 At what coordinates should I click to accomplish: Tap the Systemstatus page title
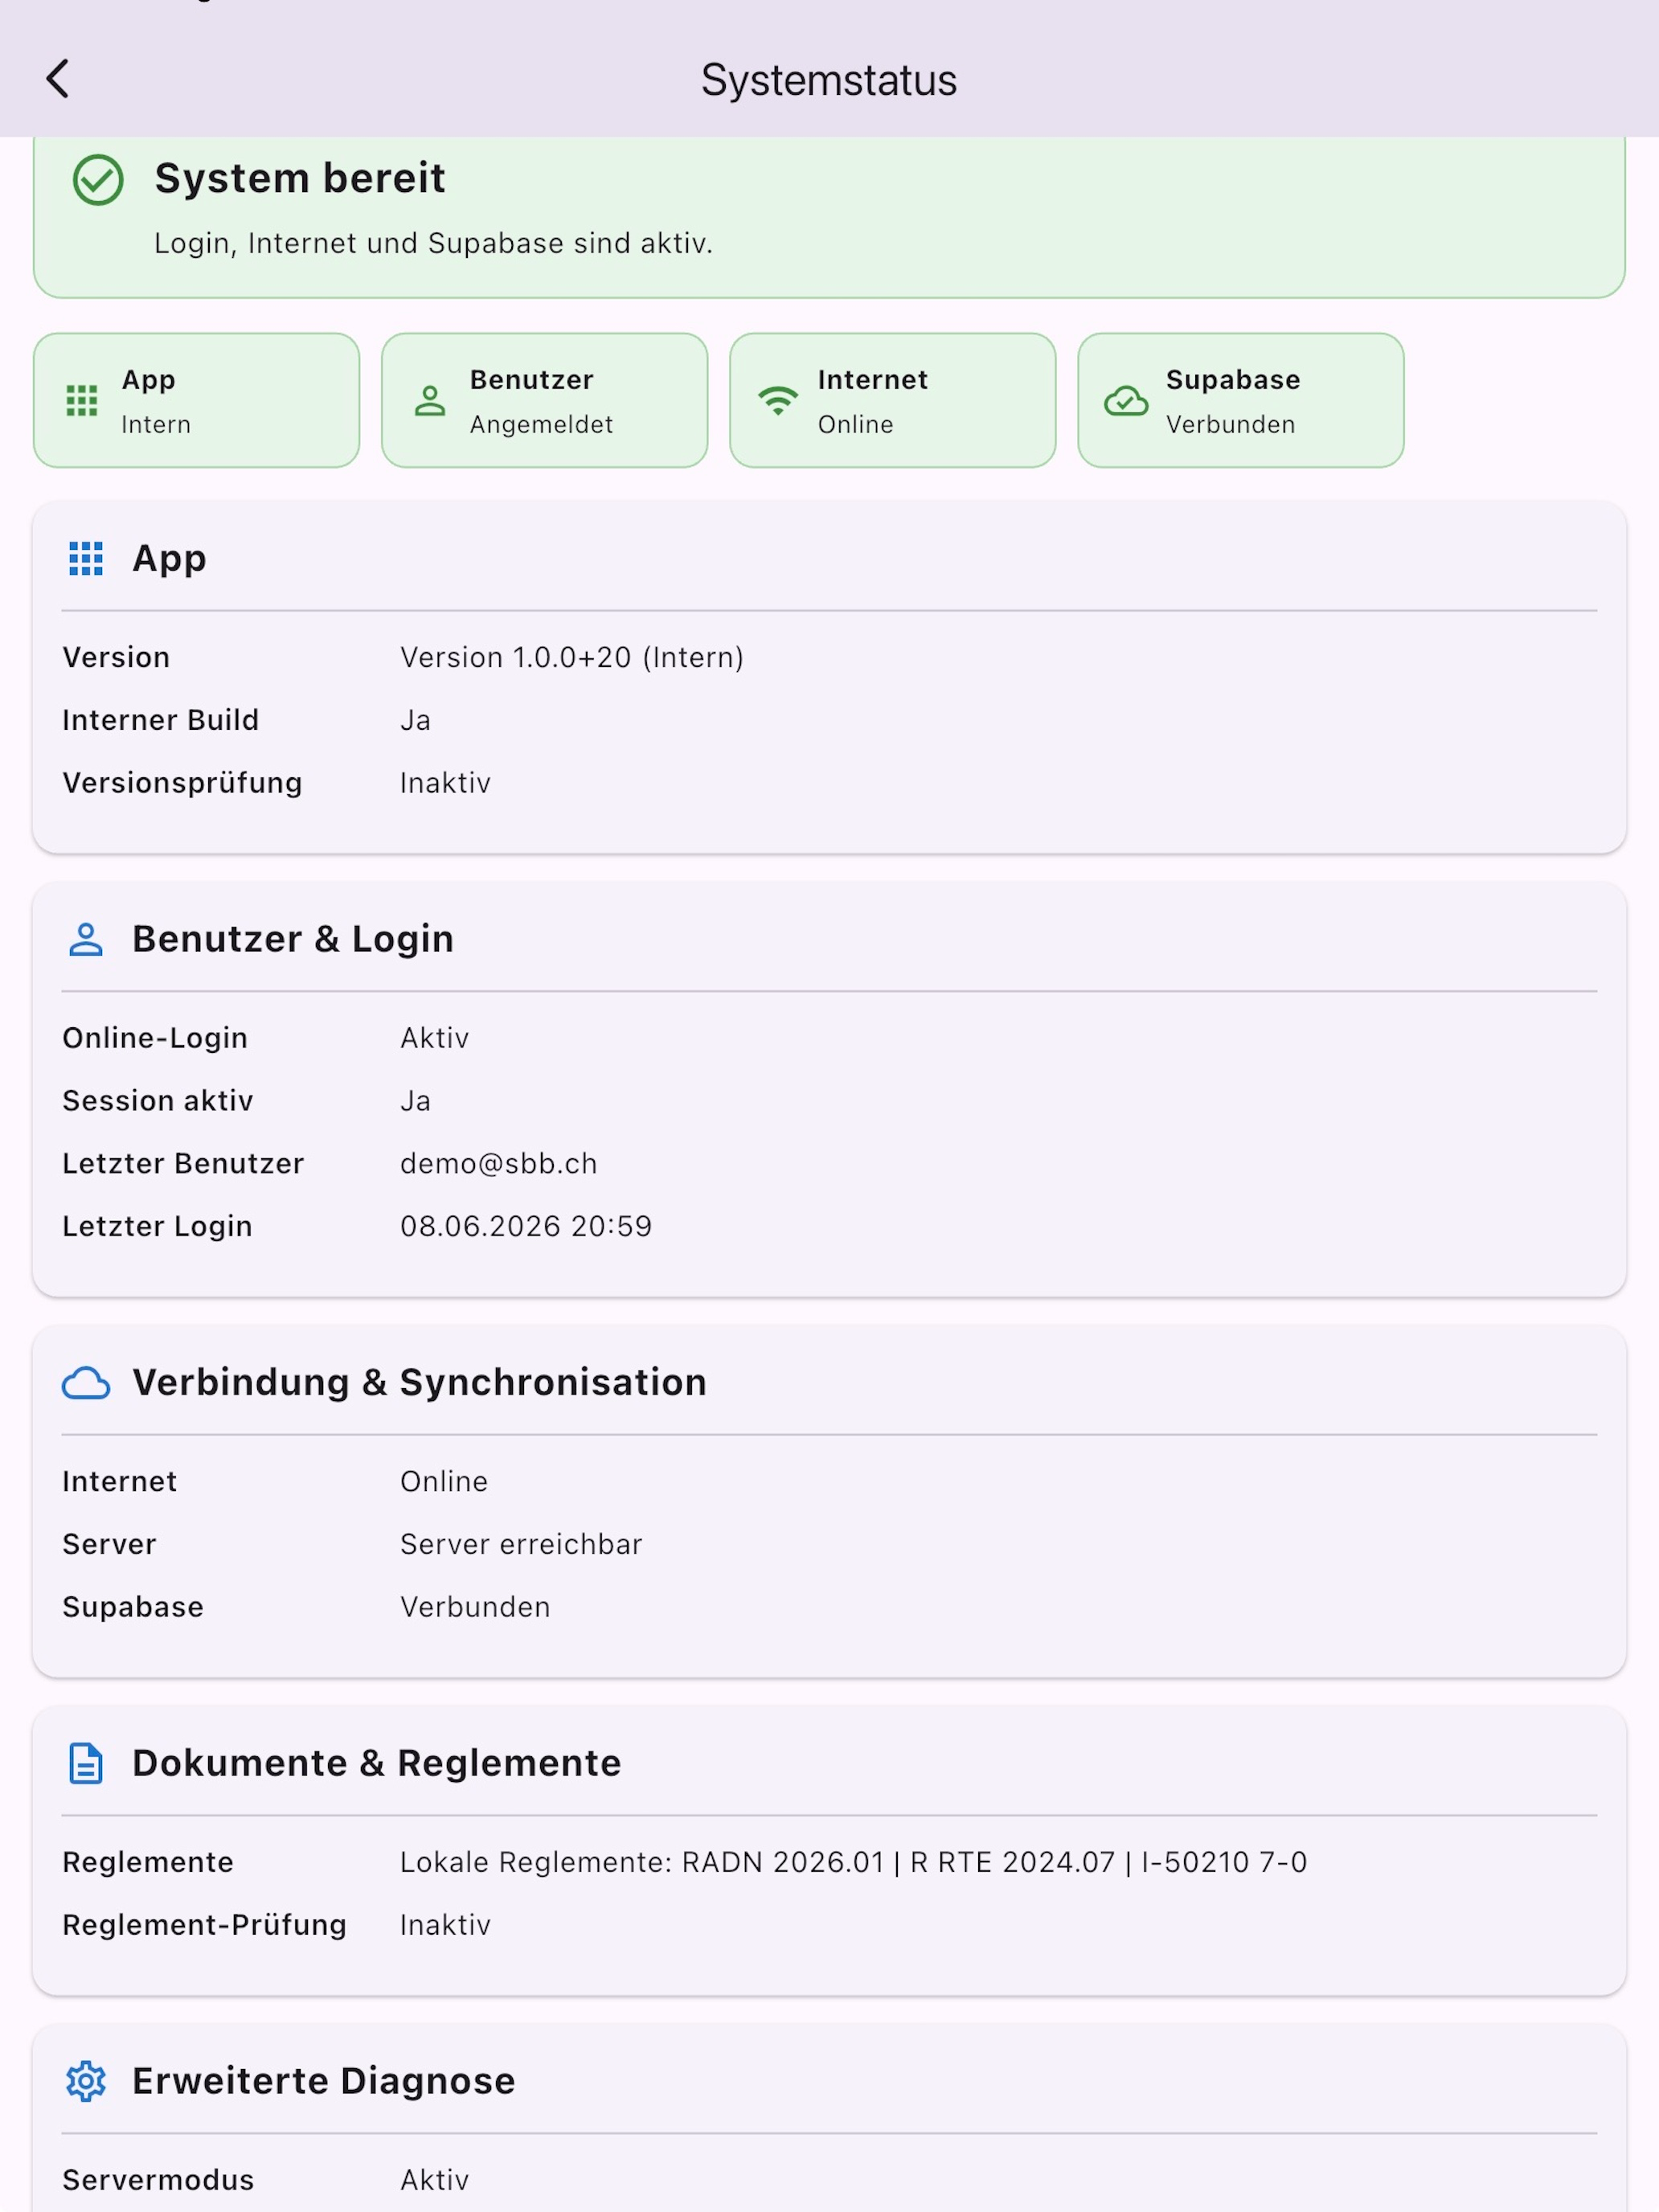pos(829,80)
